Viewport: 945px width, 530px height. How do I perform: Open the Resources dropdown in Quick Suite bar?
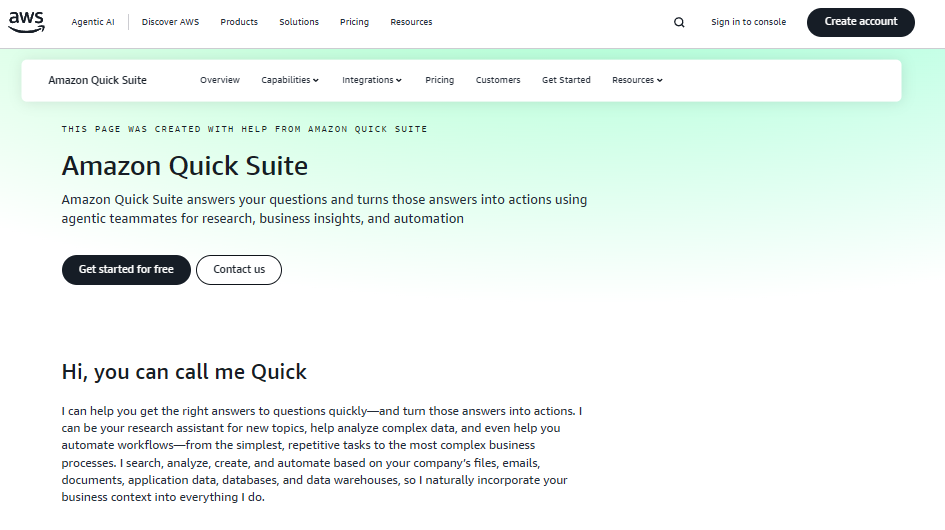coord(637,80)
